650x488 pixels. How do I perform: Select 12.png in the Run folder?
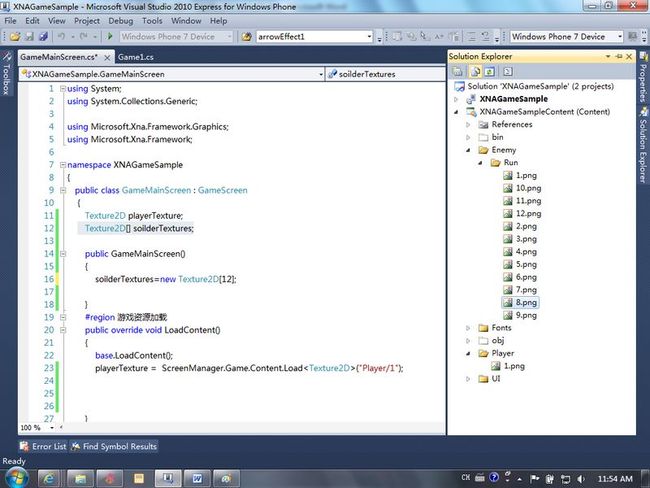[523, 214]
